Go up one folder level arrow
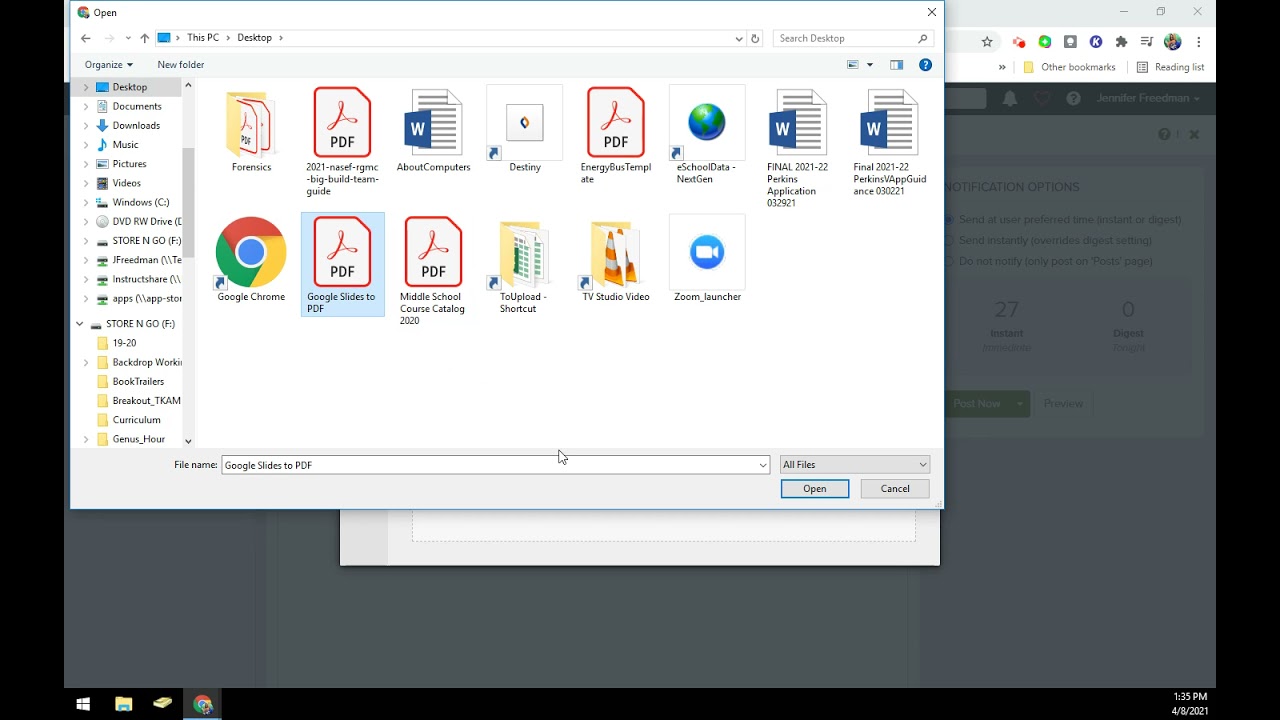Viewport: 1280px width, 720px height. pyautogui.click(x=145, y=38)
